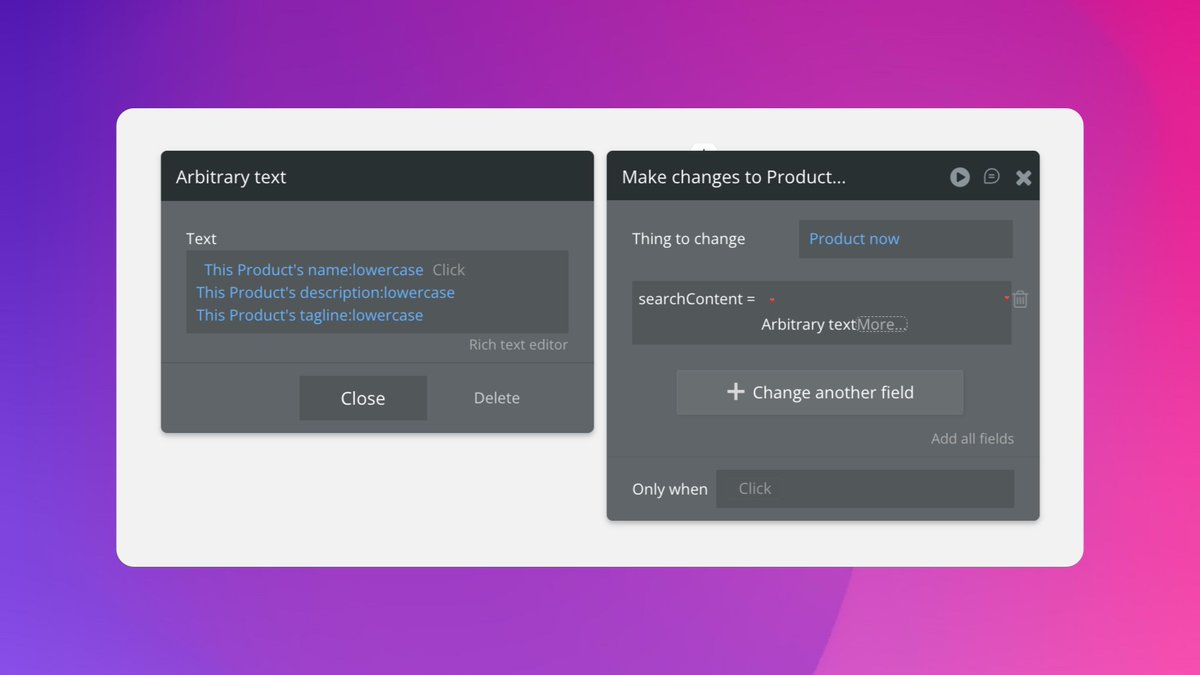Click 'This Product's name:lowercase' expression
The image size is (1200, 675).
pos(314,270)
